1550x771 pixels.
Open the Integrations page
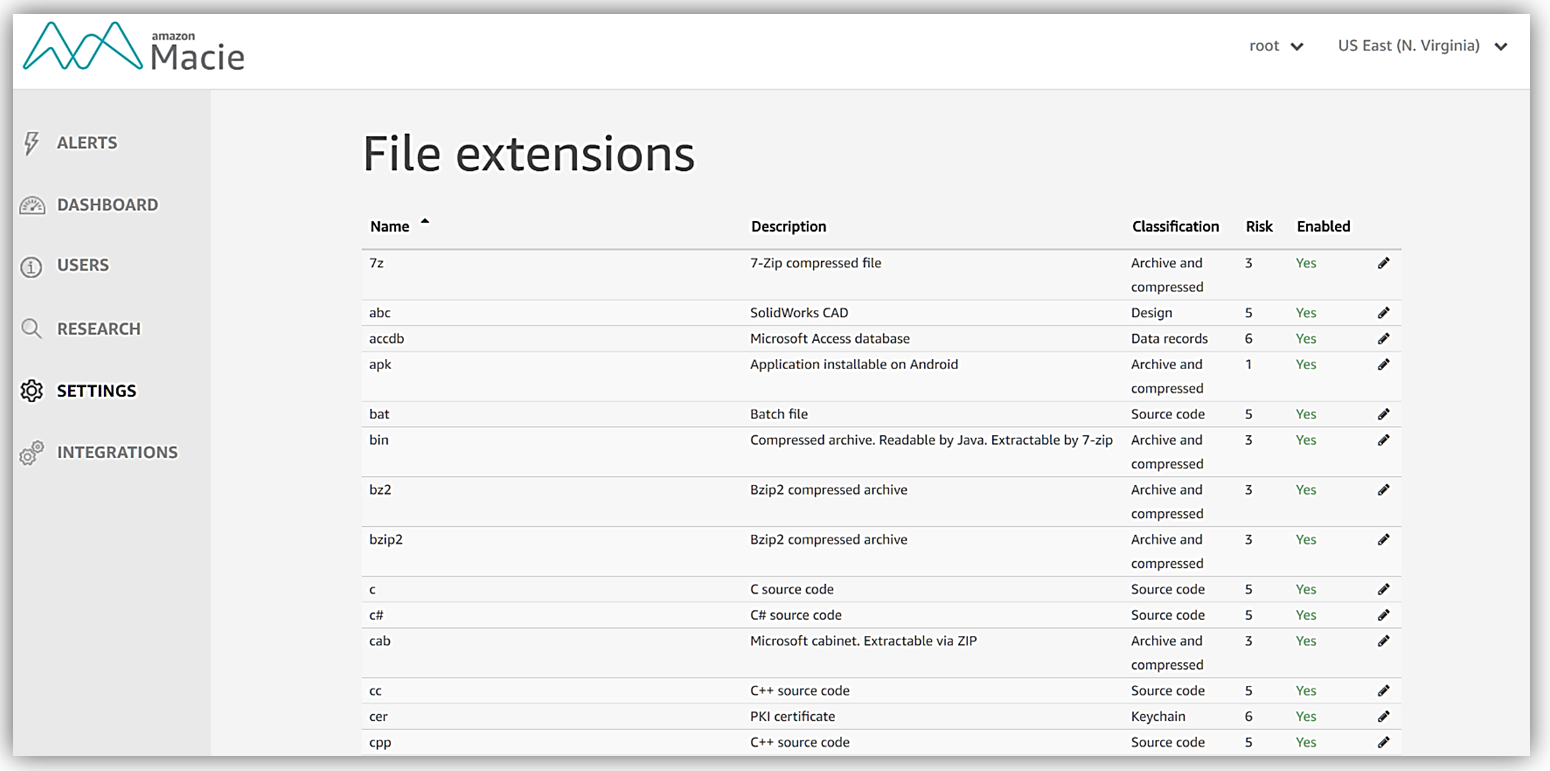(117, 453)
